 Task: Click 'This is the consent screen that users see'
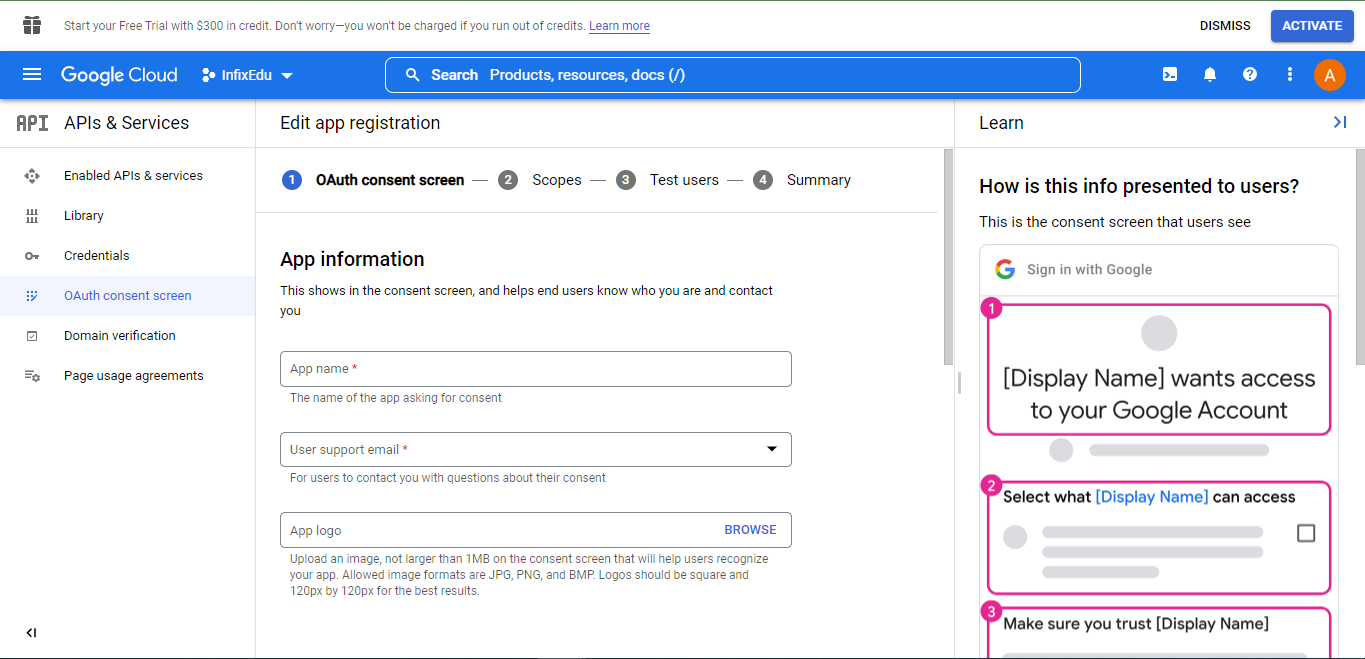pos(1115,222)
